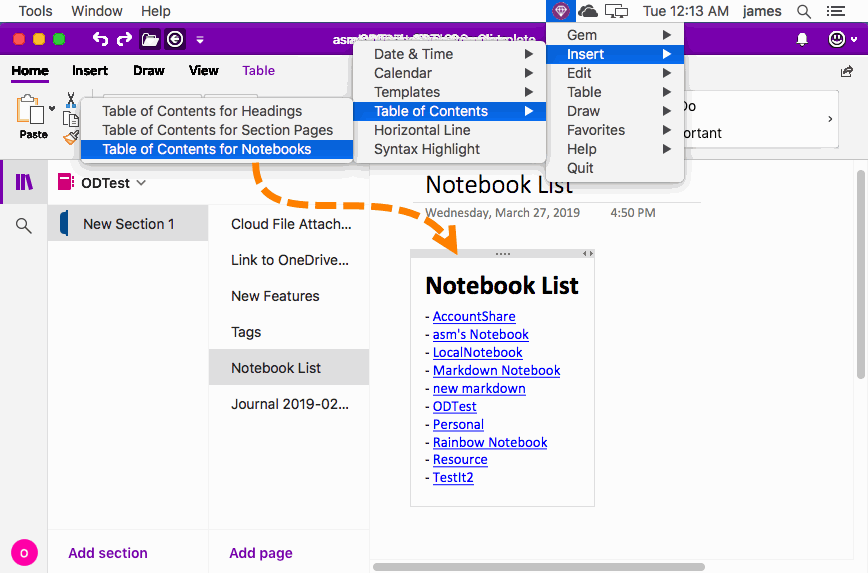Open the Markdown Notebook link
Screen dimensions: 868x573
(x=497, y=370)
